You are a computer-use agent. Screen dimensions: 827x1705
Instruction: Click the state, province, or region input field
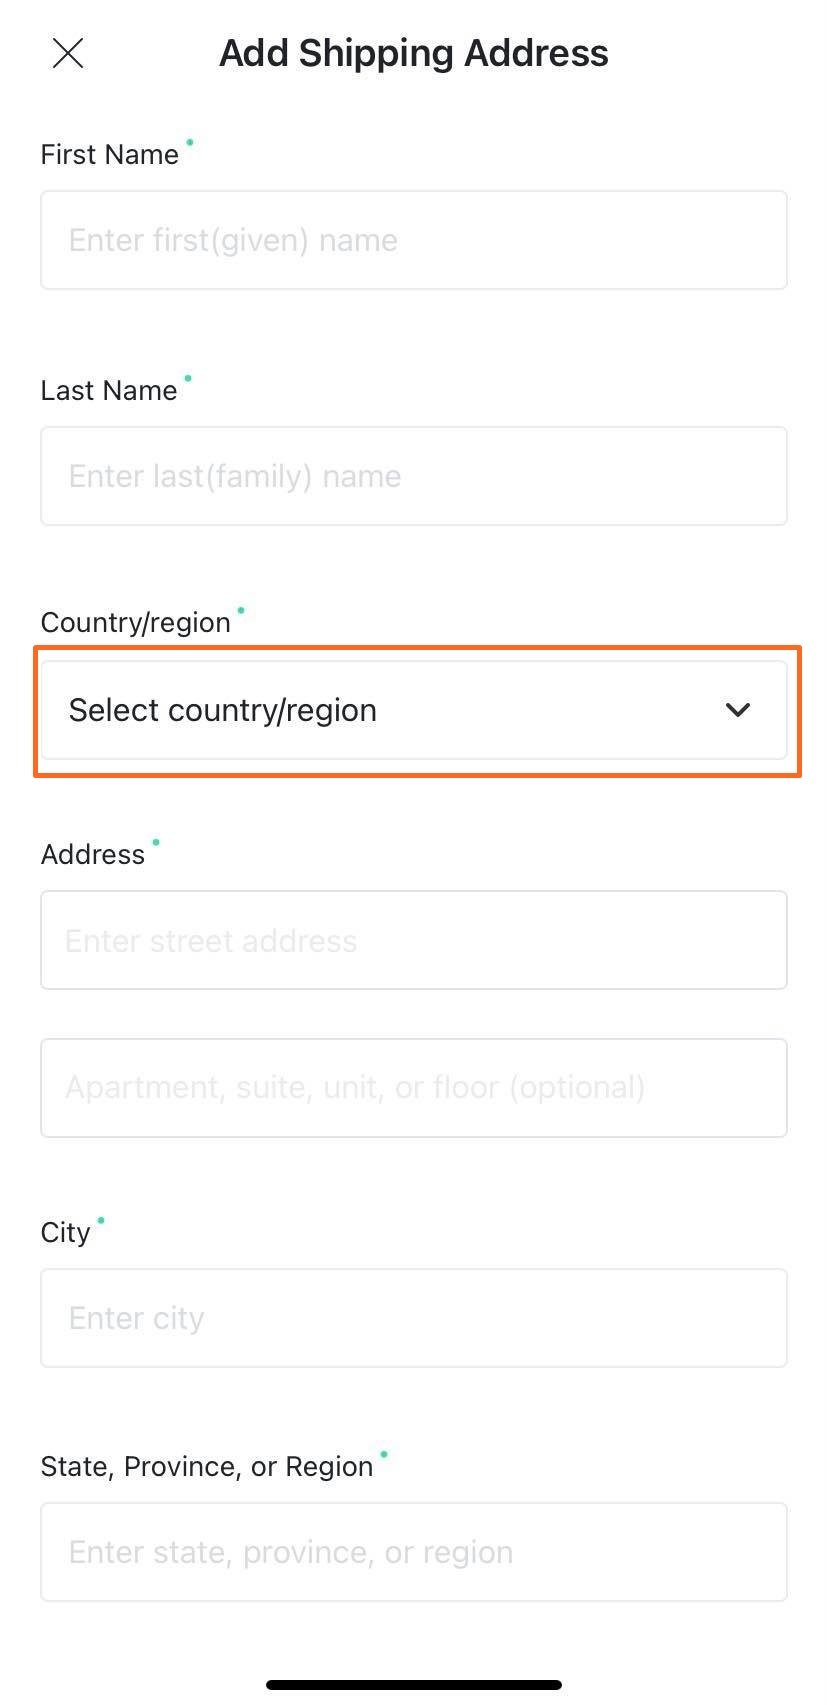point(413,1551)
